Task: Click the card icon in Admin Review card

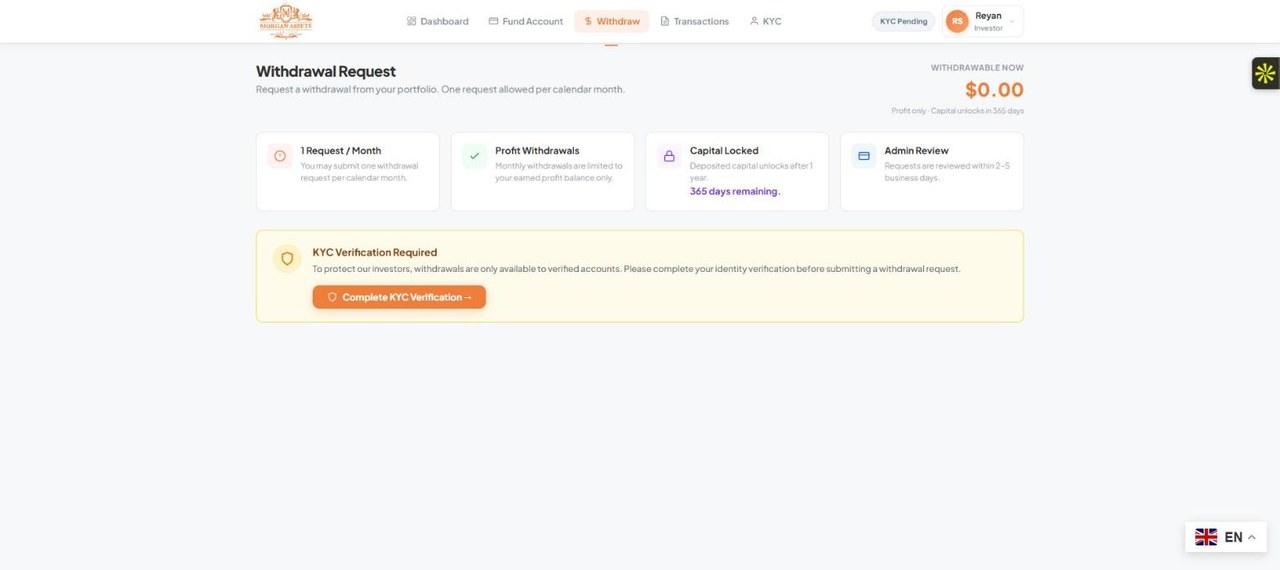Action: (x=864, y=156)
